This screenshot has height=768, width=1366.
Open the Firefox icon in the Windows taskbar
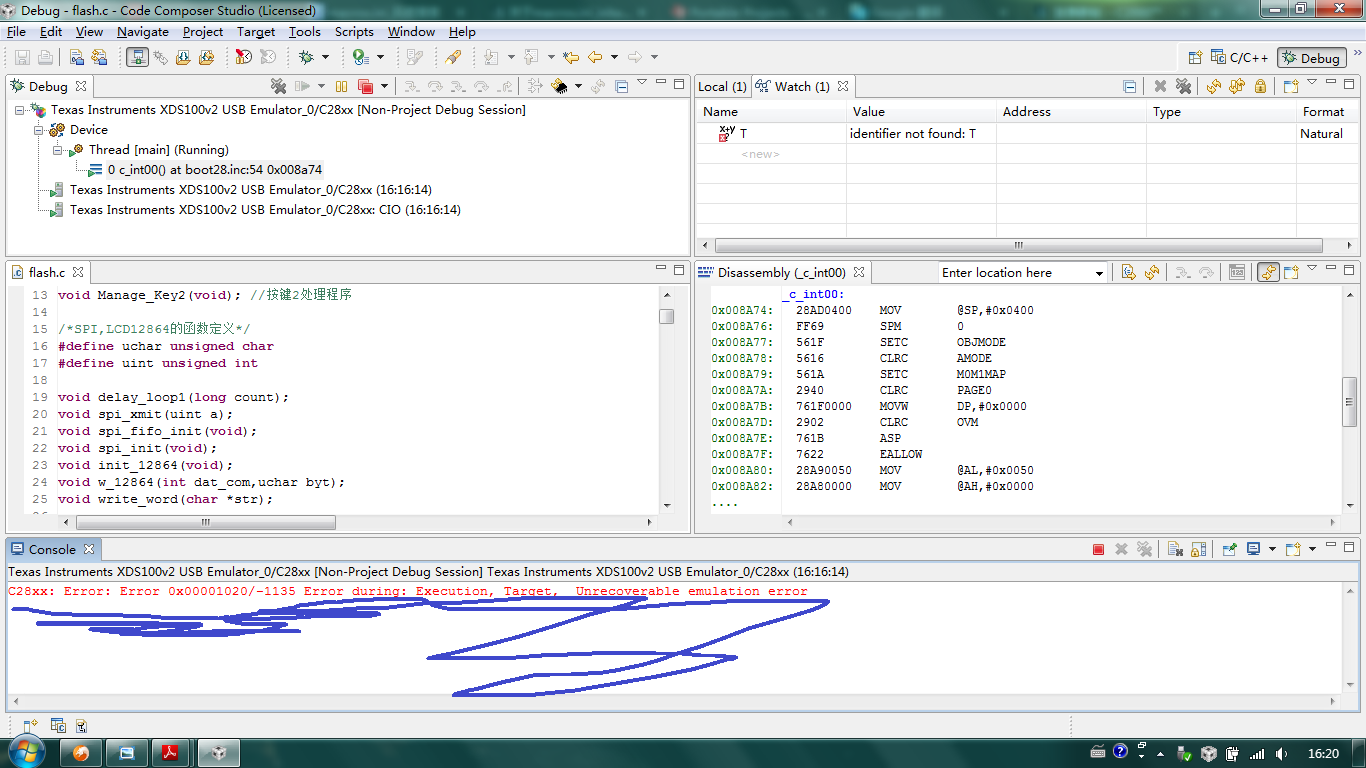[82, 753]
